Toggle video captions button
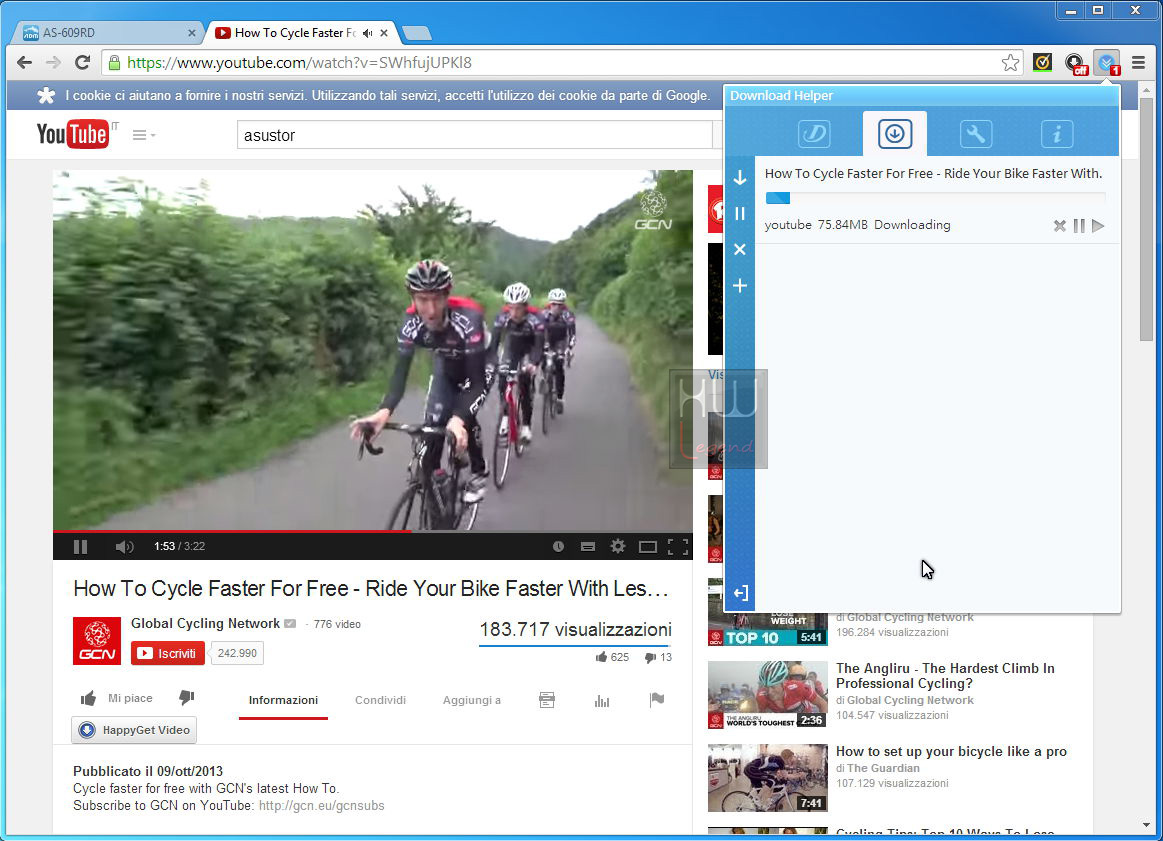1163x841 pixels. pos(588,547)
